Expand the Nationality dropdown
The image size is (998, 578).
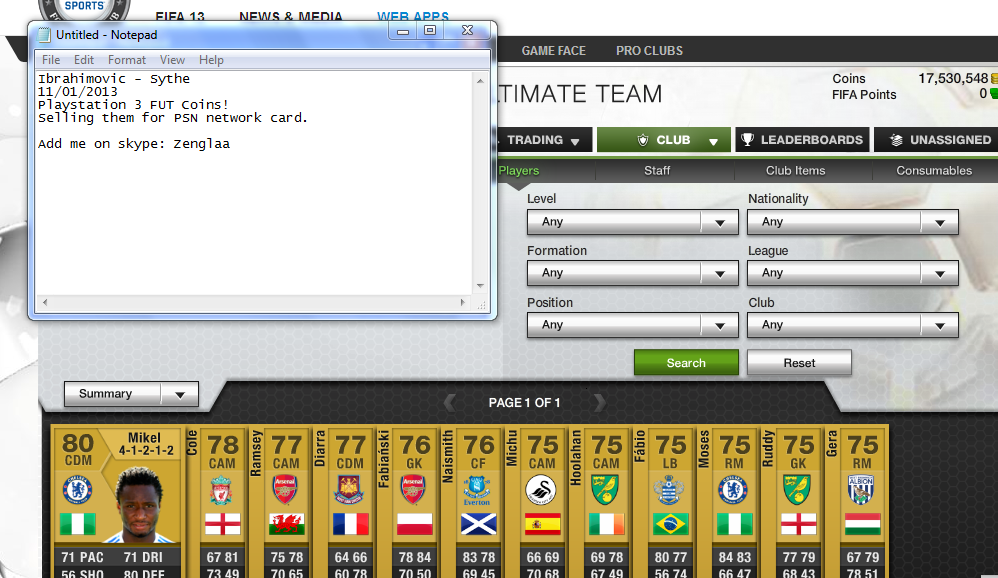coord(853,222)
